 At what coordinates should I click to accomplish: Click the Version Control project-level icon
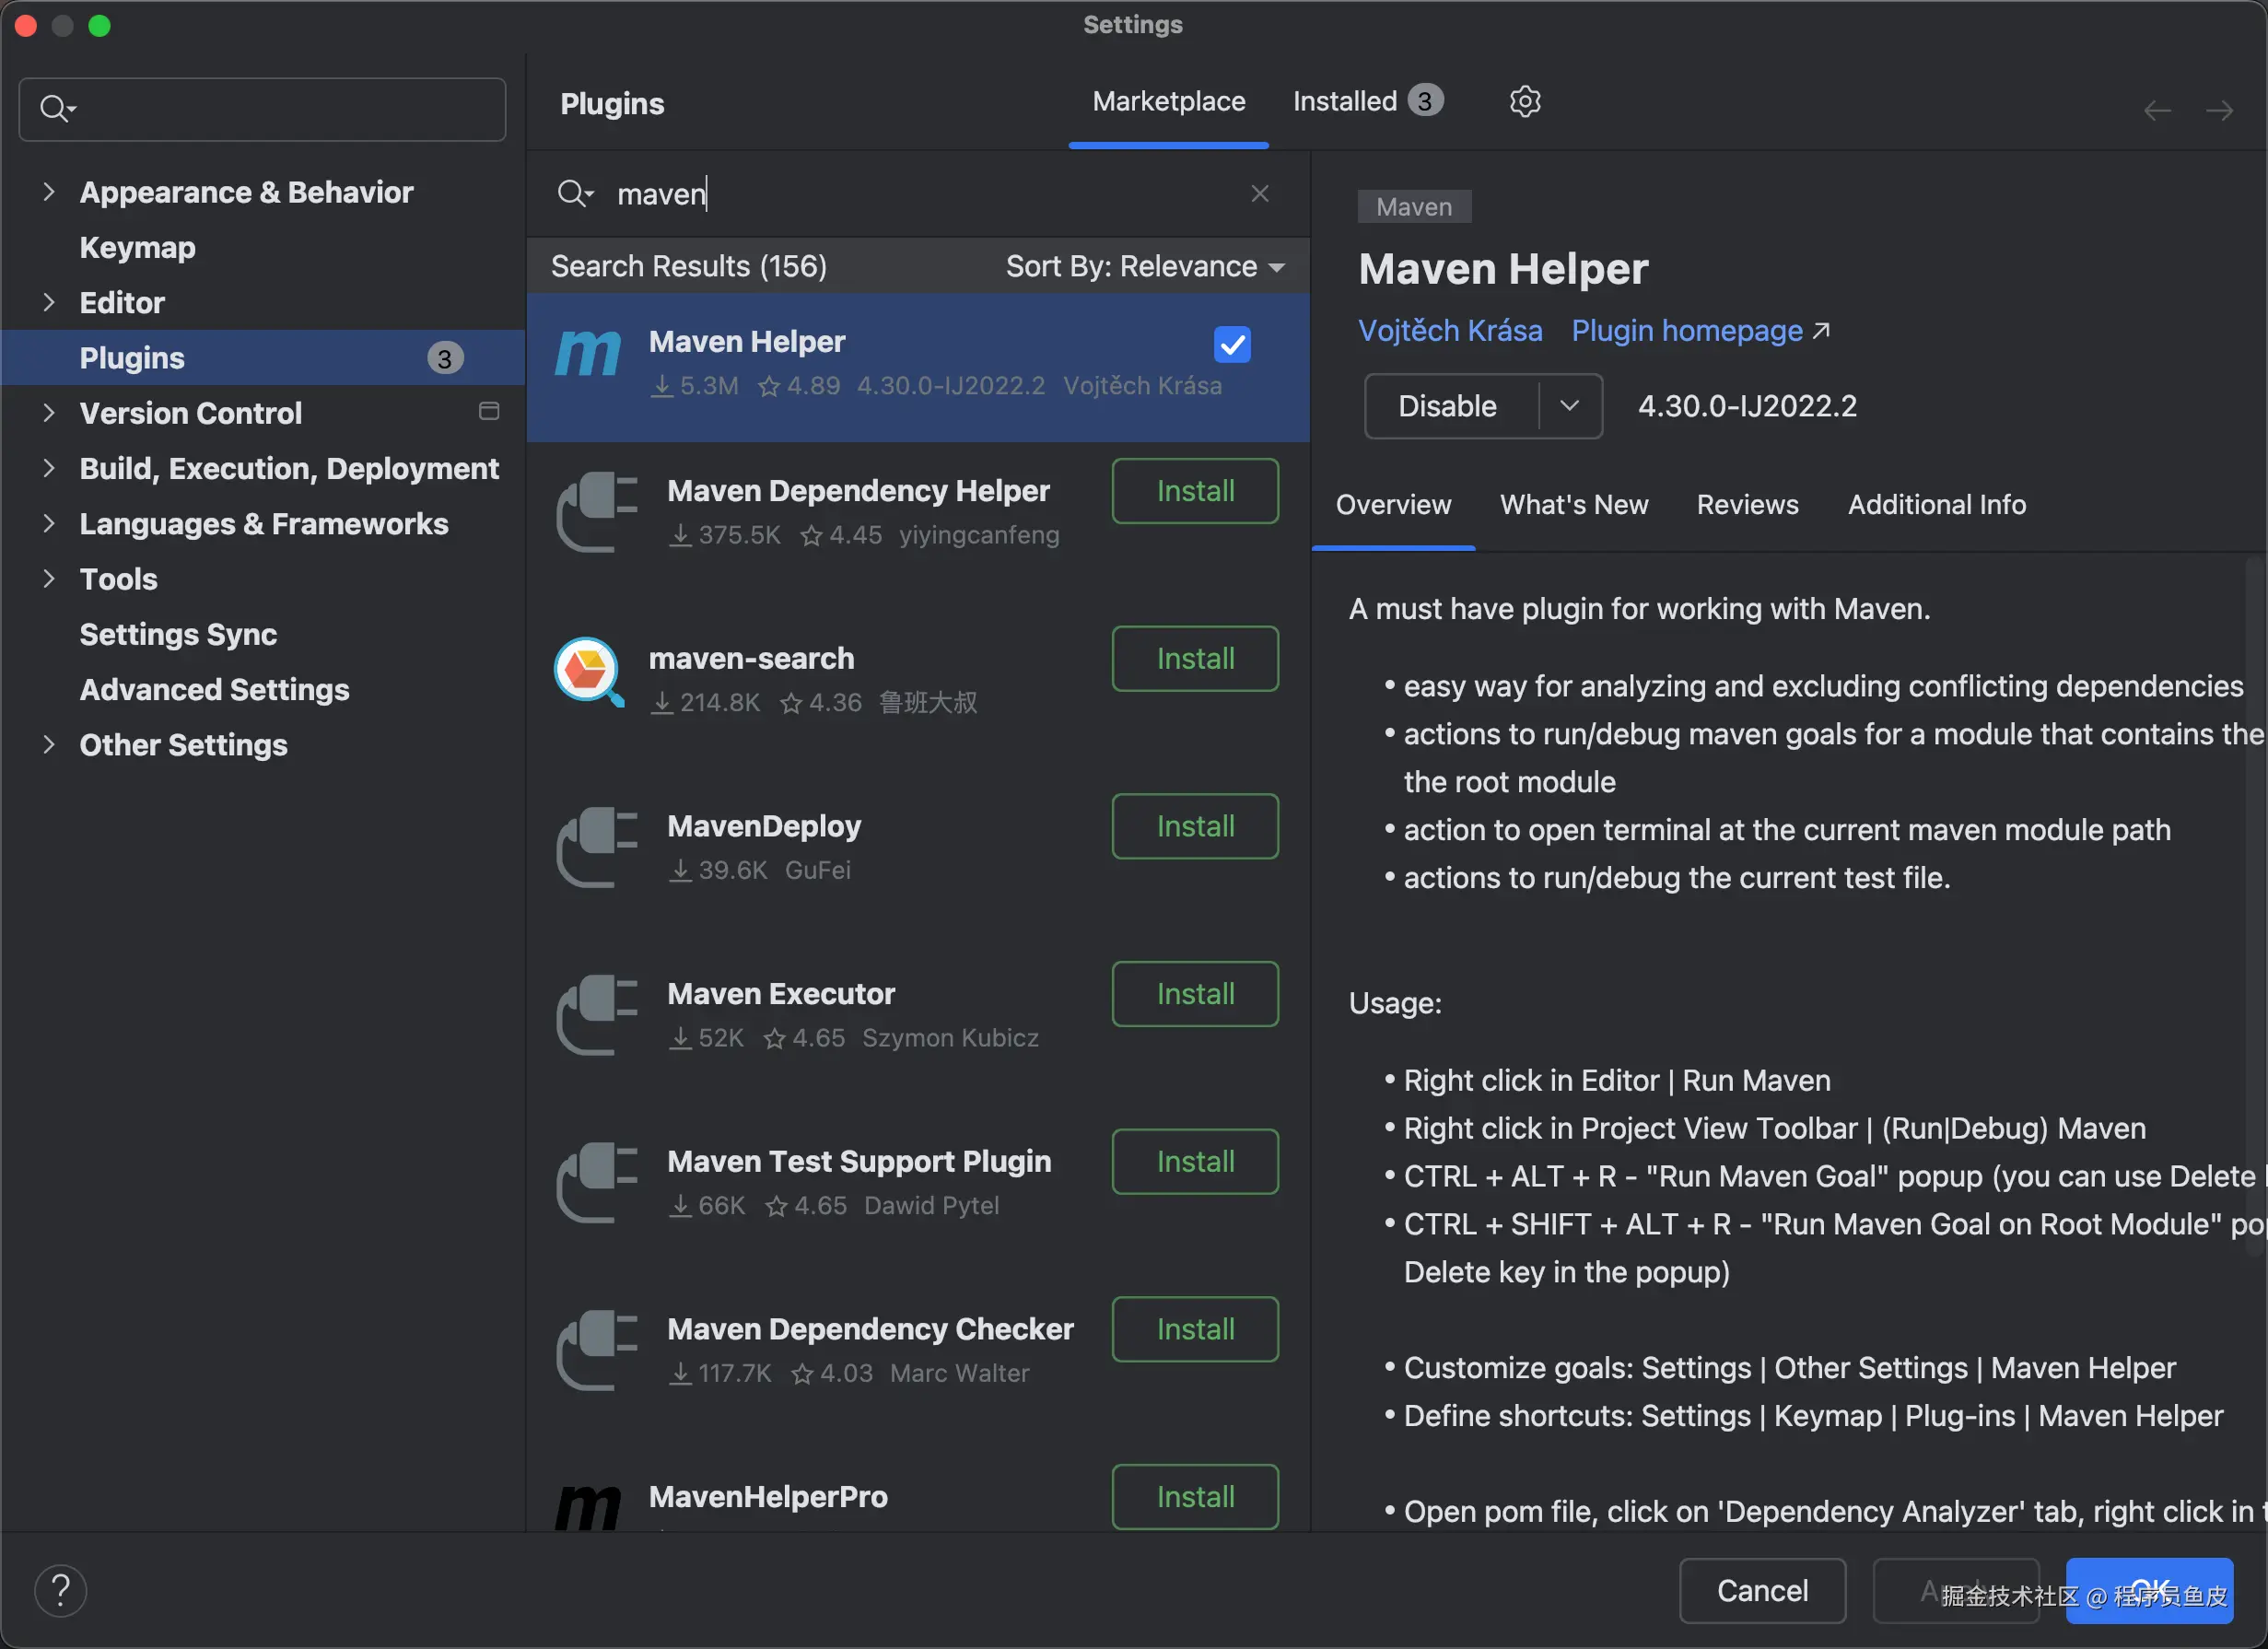[x=489, y=412]
